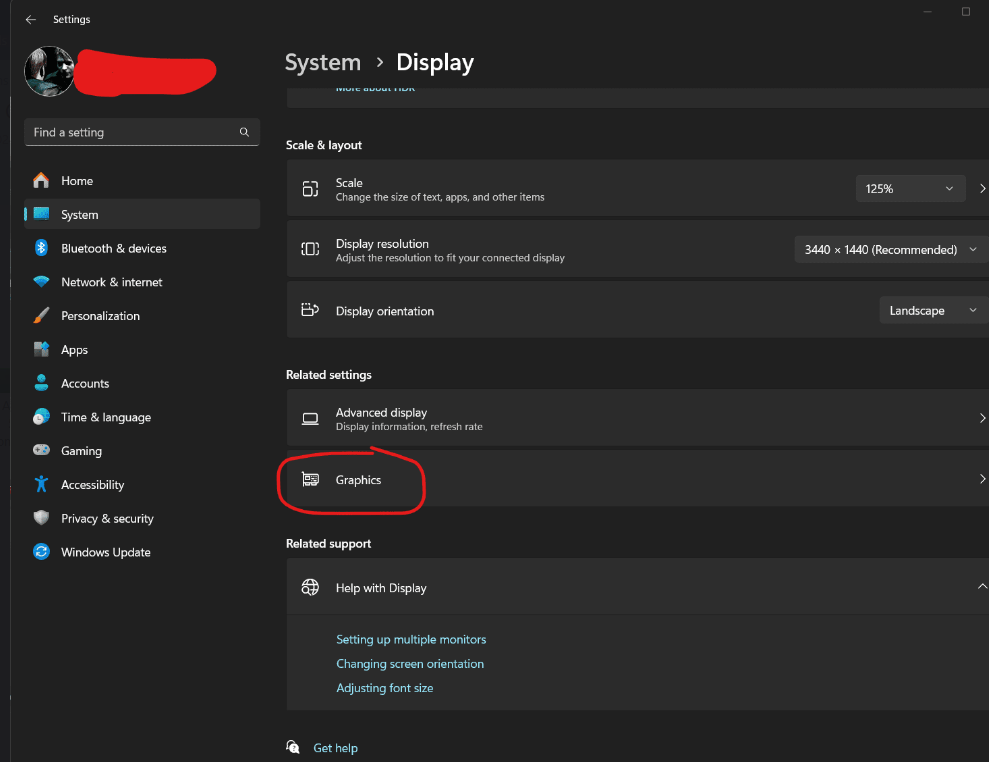Open the Display orientation Landscape dropdown
This screenshot has width=989, height=762.
tap(932, 311)
